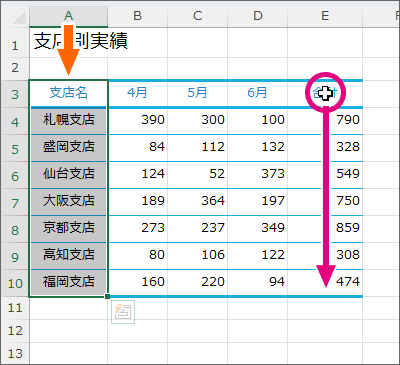Click the cell containing 349
Image resolution: width=400 pixels, height=365 pixels.
[258, 229]
